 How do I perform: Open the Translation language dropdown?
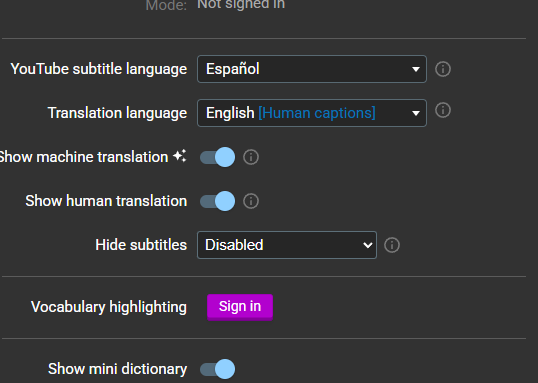[x=312, y=113]
